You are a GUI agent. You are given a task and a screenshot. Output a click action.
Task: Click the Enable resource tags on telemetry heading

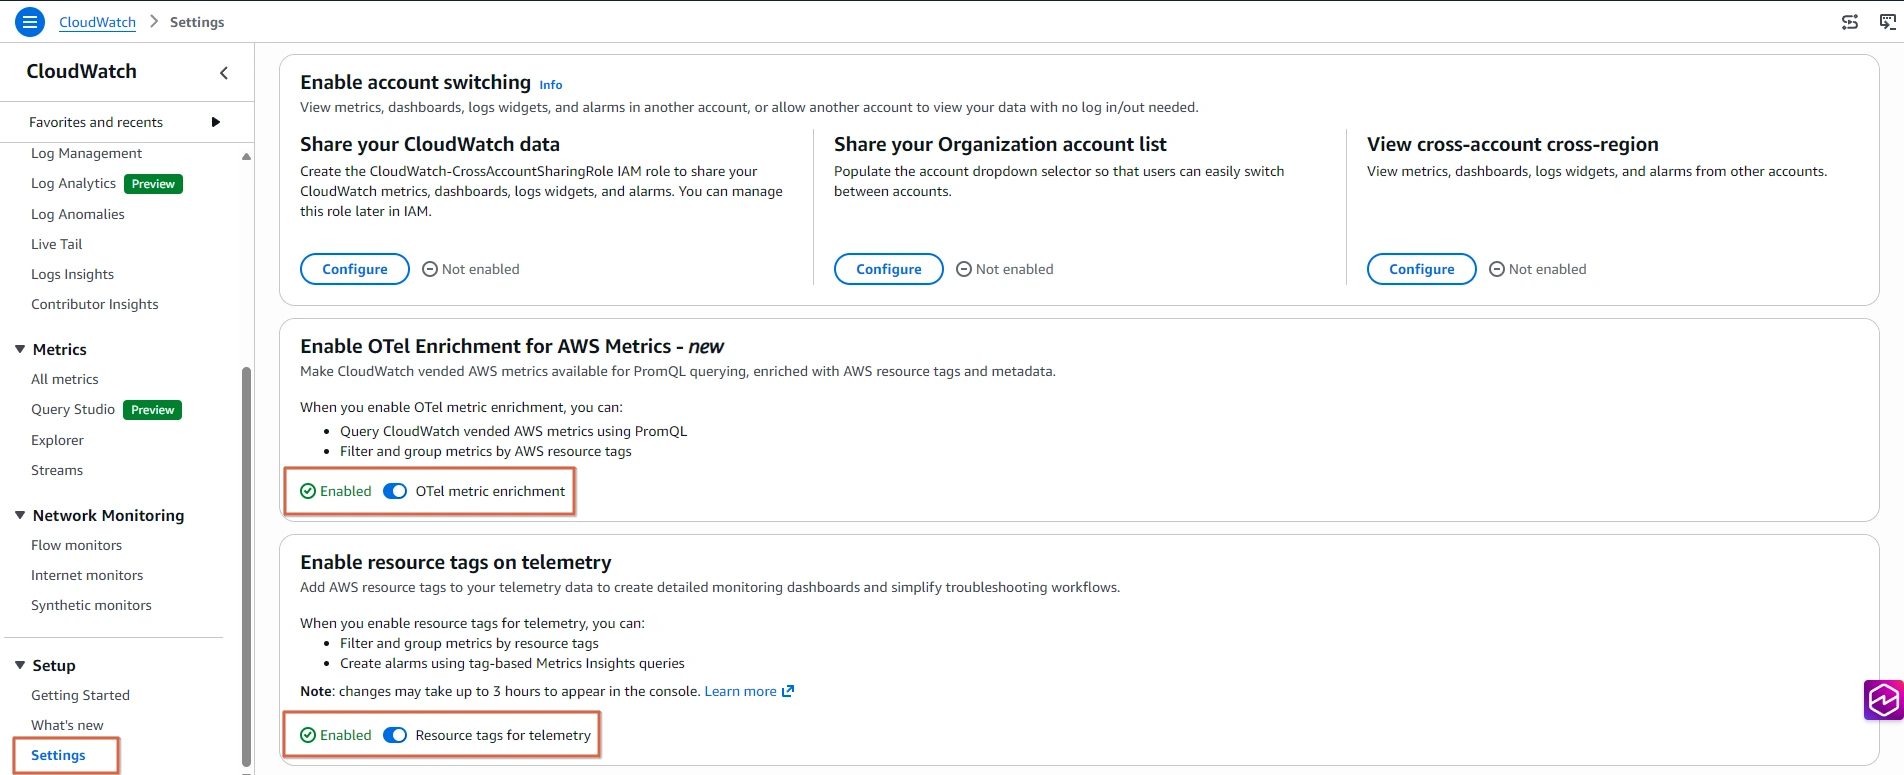click(x=456, y=562)
